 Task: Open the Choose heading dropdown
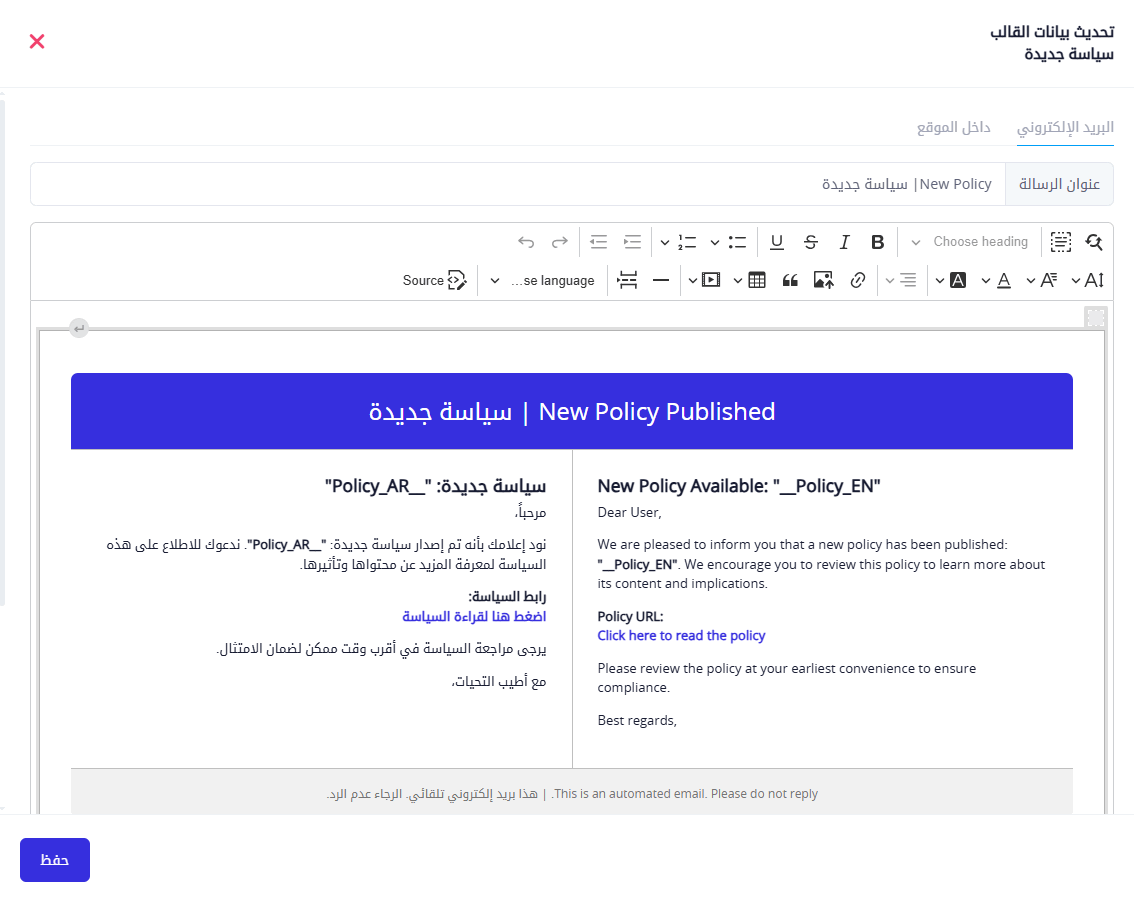click(968, 242)
